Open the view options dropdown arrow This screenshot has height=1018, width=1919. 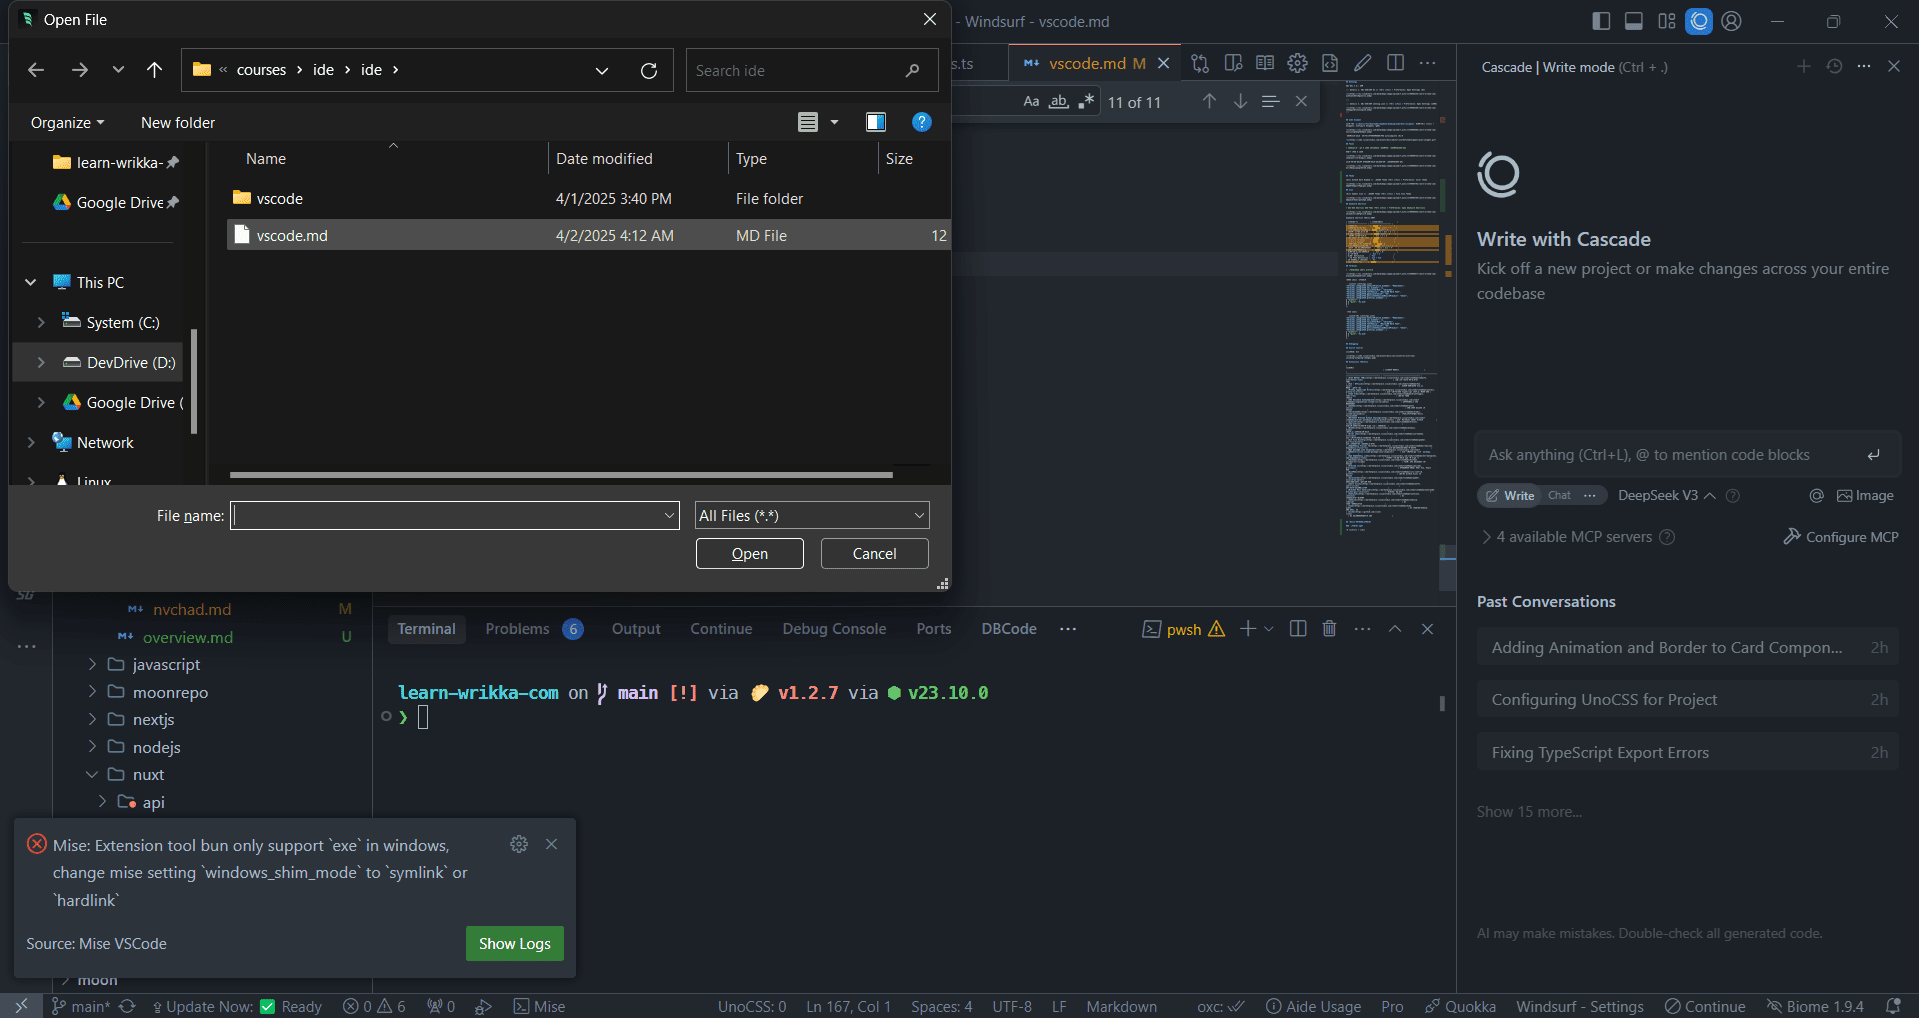pyautogui.click(x=834, y=122)
